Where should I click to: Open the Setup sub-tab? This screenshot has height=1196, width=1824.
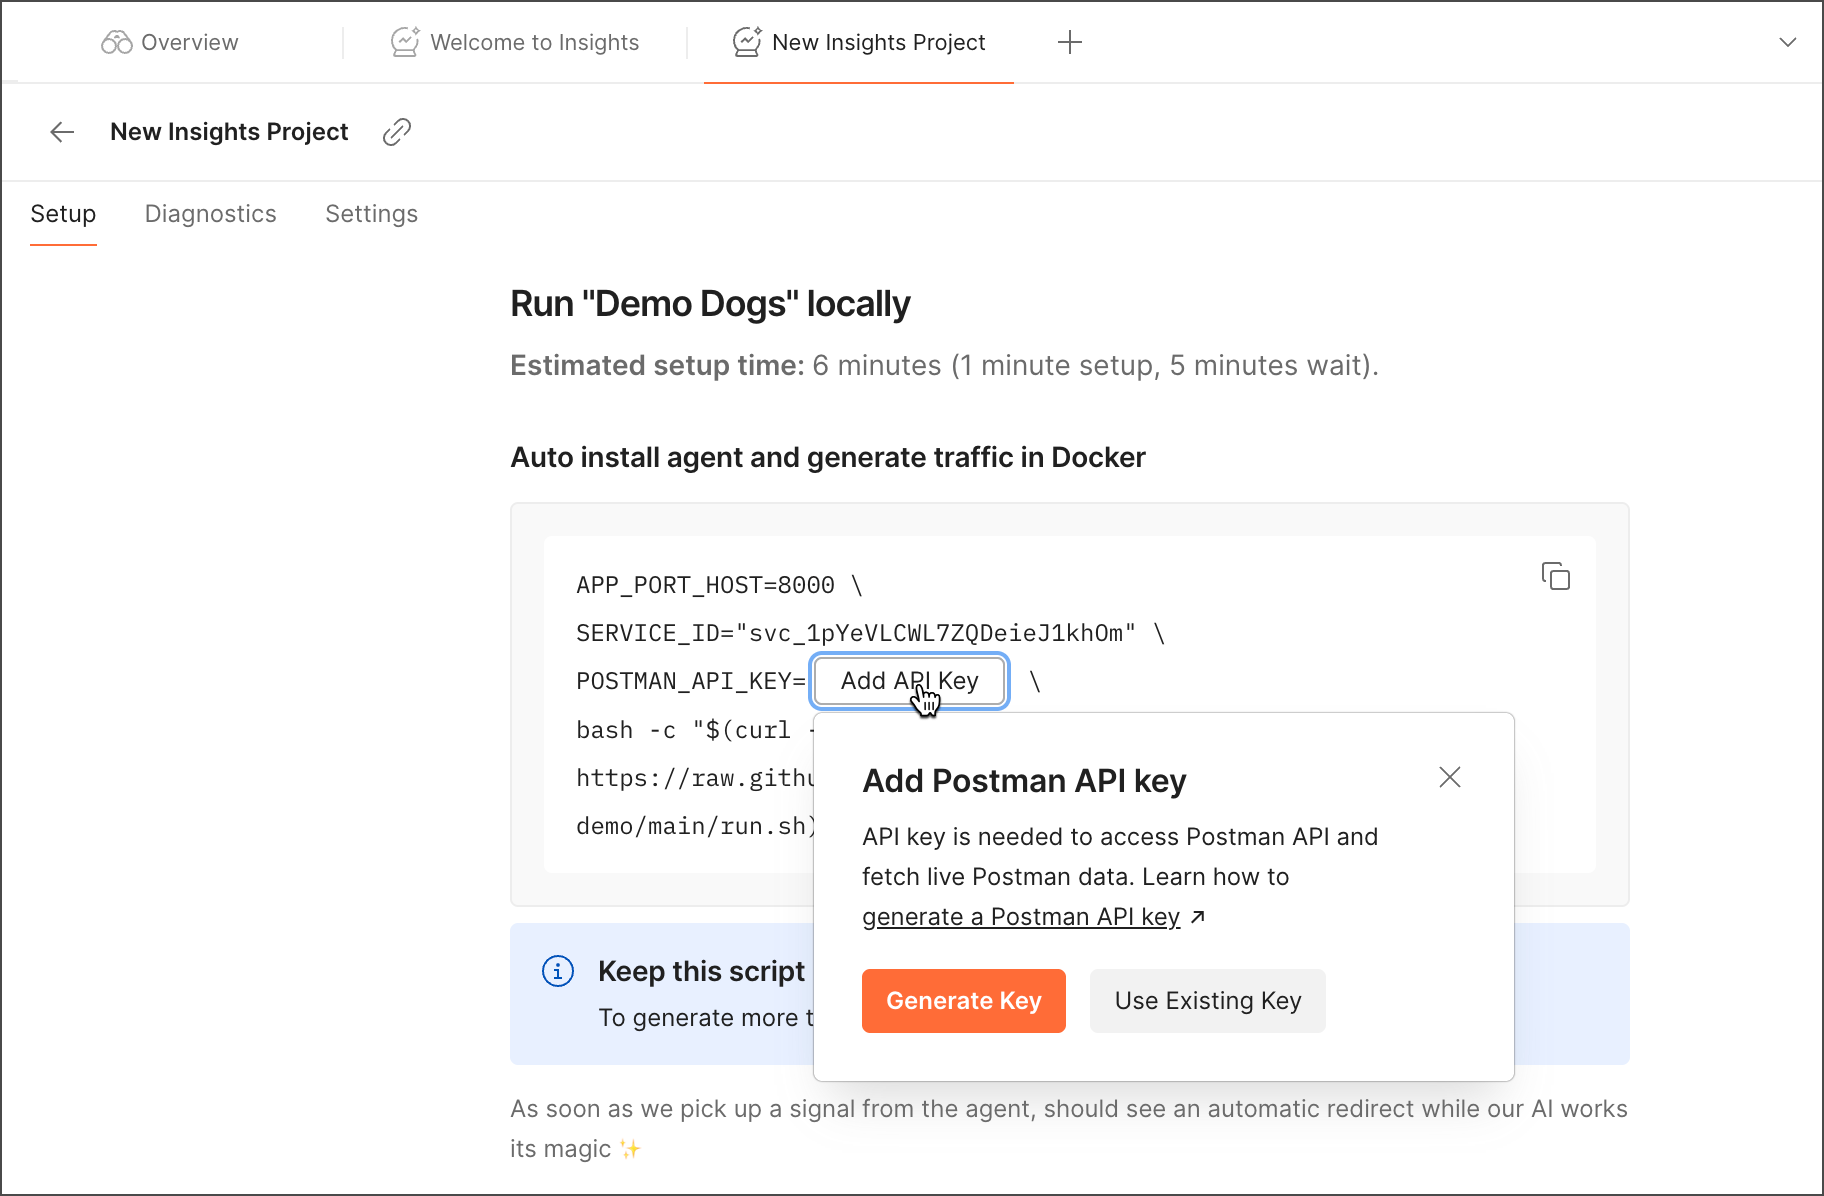point(63,214)
